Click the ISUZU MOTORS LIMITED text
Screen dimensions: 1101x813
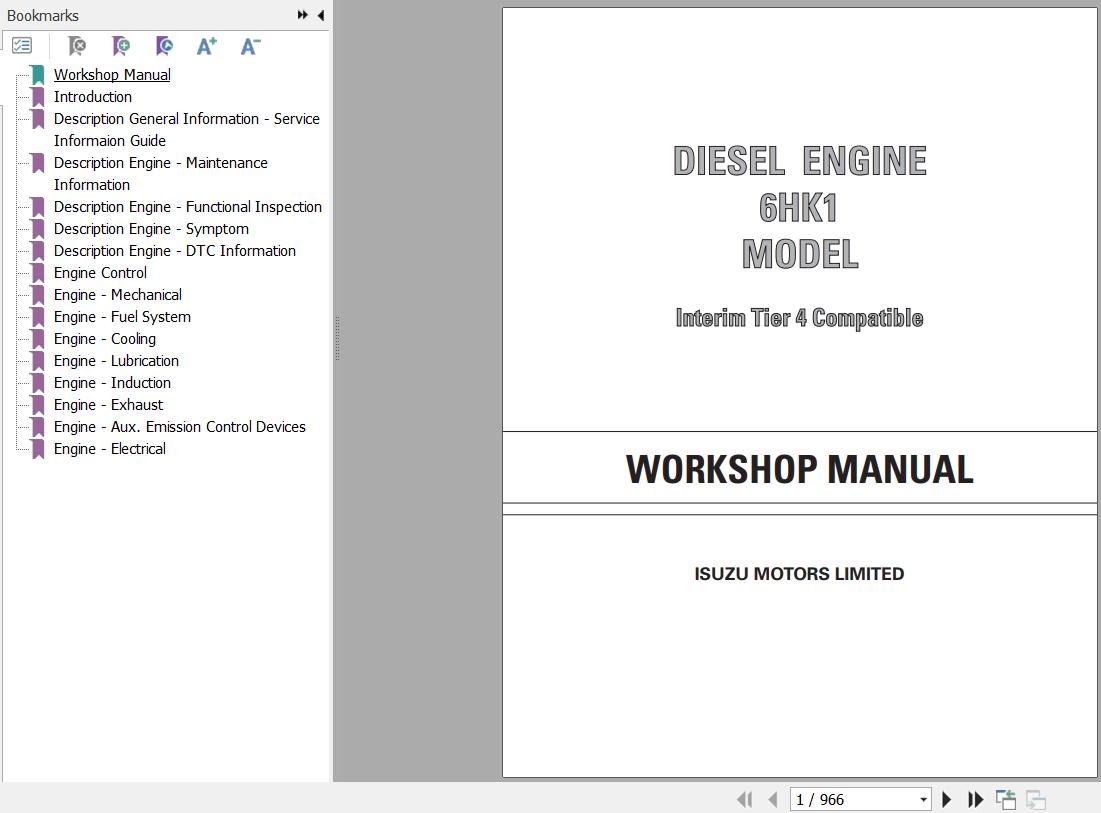(x=799, y=574)
